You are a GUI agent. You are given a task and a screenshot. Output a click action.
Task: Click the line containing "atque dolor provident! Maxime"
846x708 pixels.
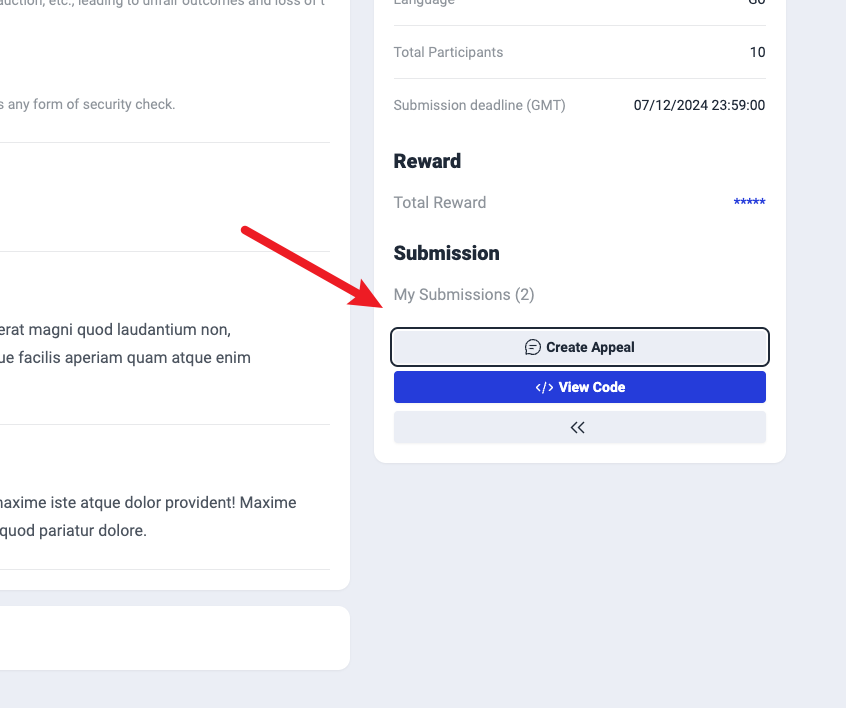148,502
